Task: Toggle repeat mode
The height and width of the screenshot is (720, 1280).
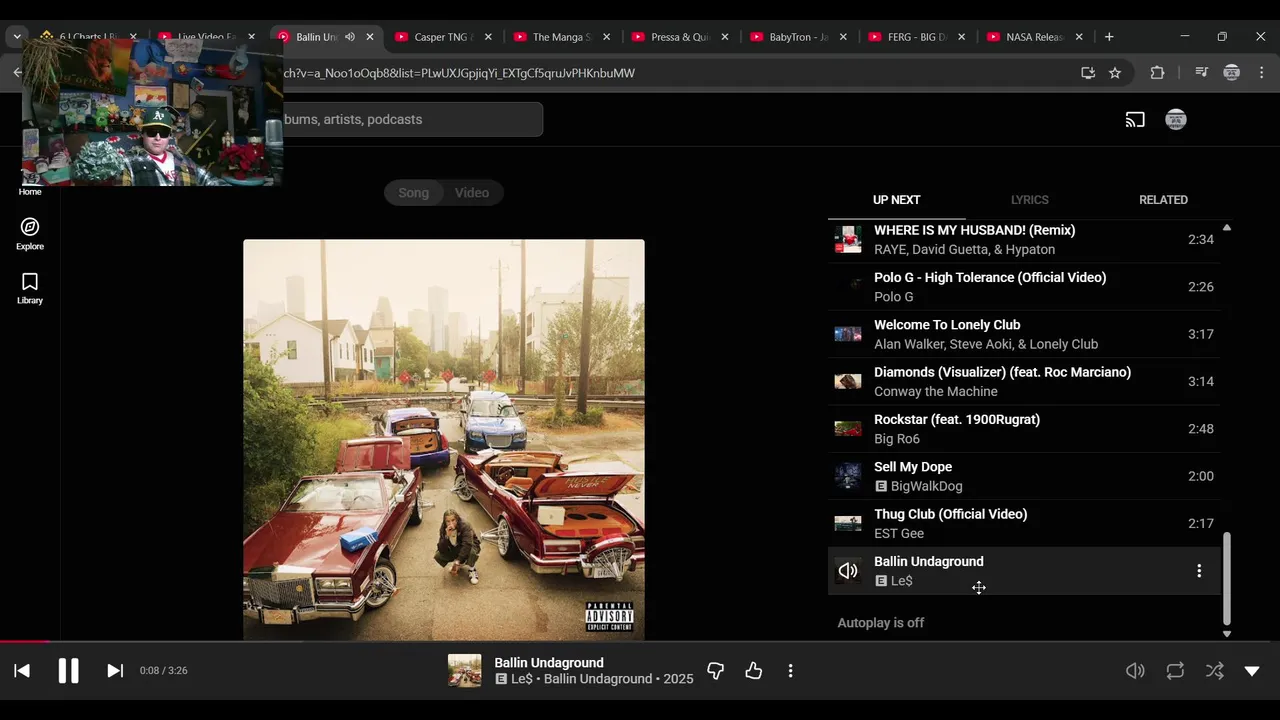Action: tap(1175, 671)
